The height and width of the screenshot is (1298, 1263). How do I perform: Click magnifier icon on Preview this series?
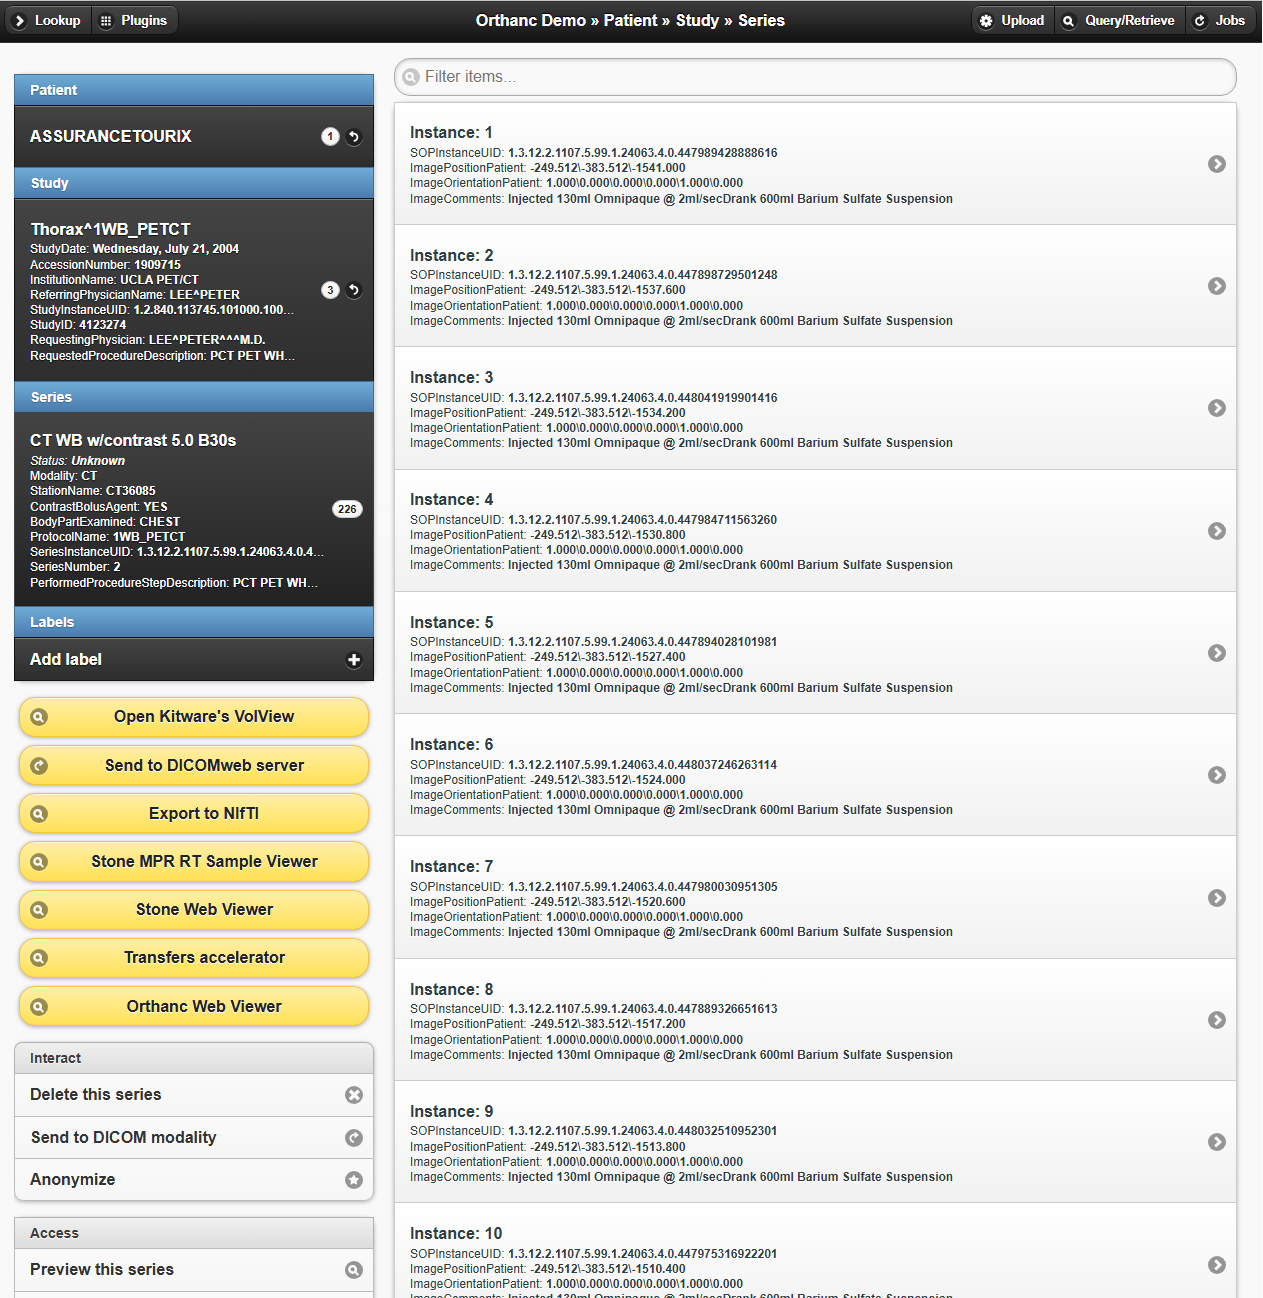[354, 1270]
